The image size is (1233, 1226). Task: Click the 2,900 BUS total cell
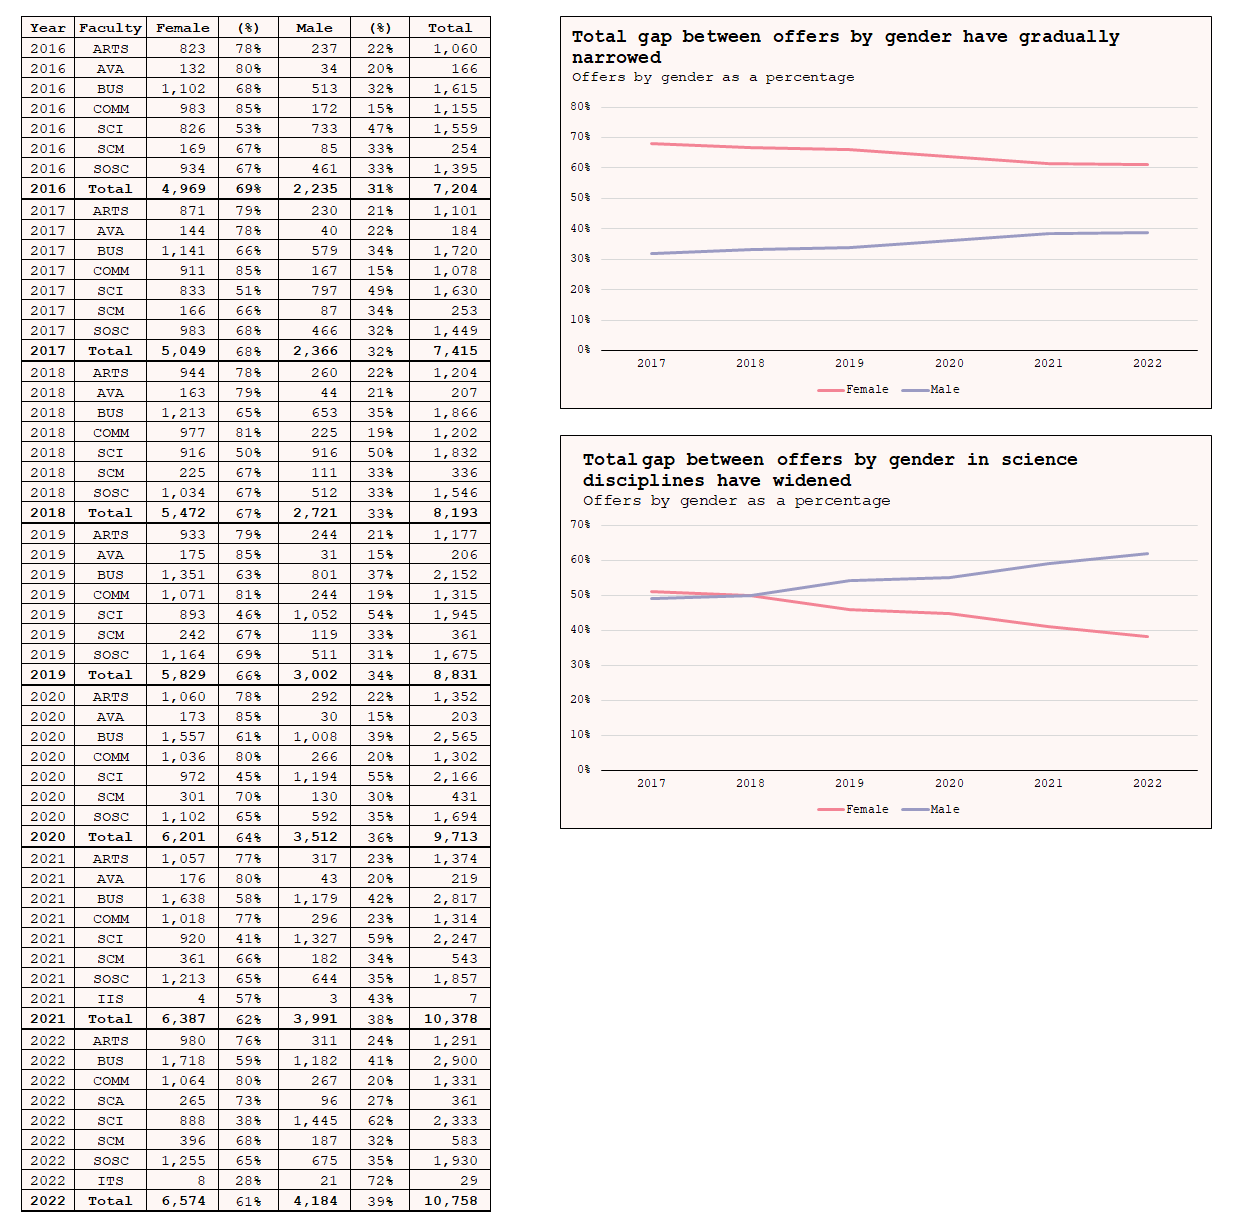(450, 1061)
